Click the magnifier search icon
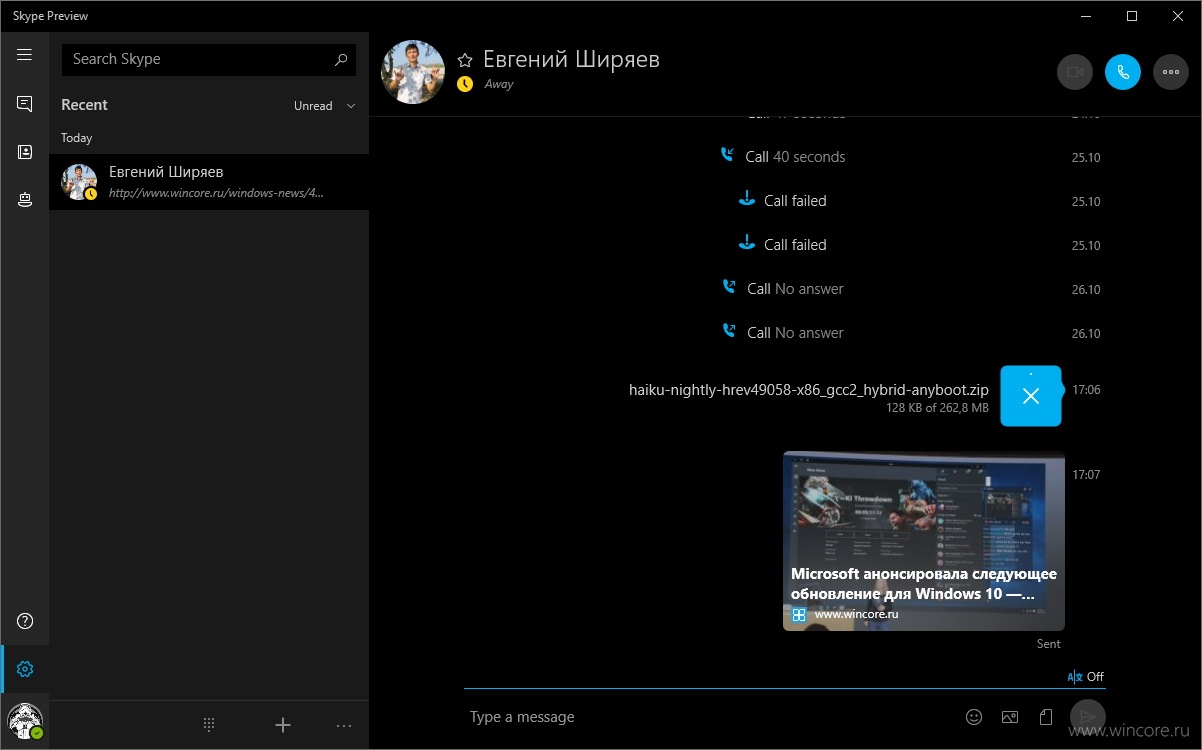The image size is (1202, 750). [341, 59]
